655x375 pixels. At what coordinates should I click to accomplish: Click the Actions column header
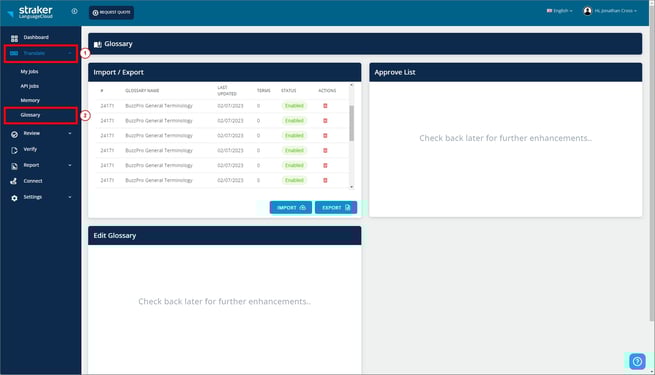(x=327, y=91)
